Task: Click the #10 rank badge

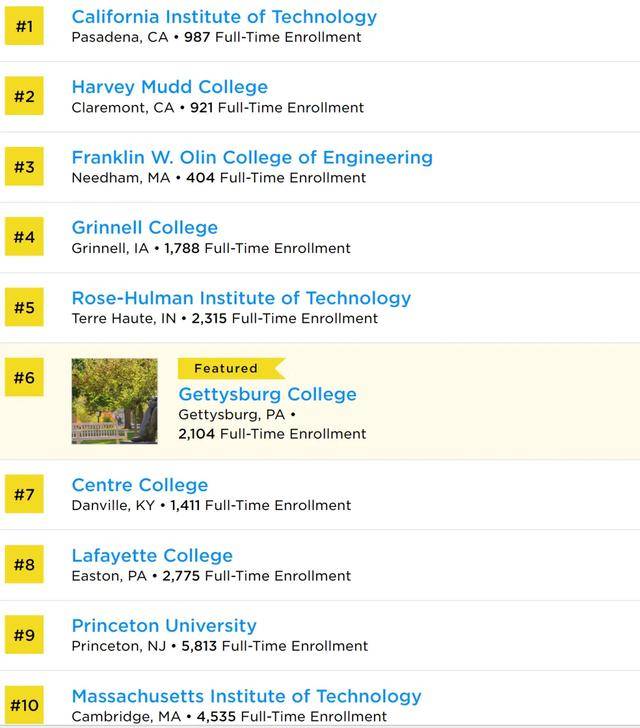Action: tap(24, 705)
